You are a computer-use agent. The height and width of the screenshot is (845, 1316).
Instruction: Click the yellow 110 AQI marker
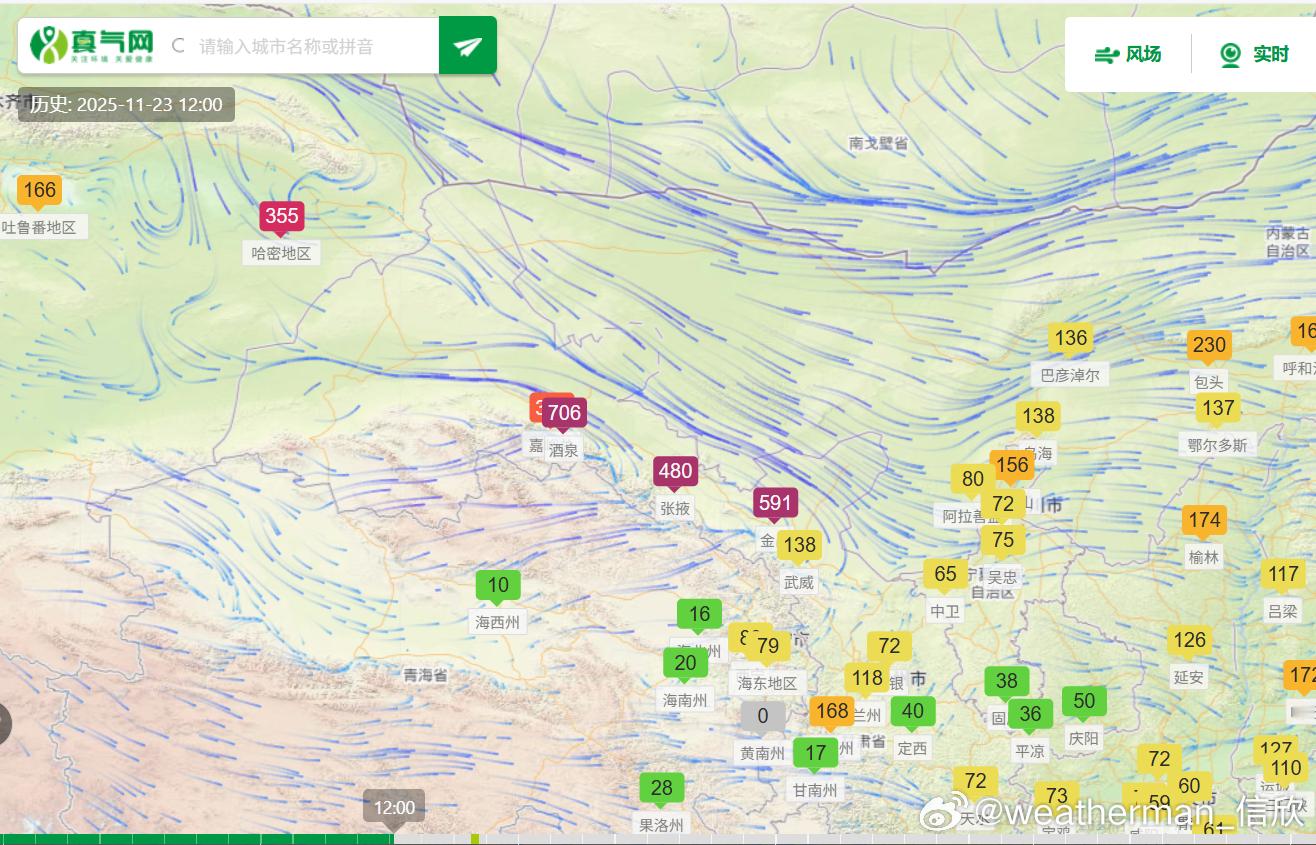click(x=1286, y=768)
